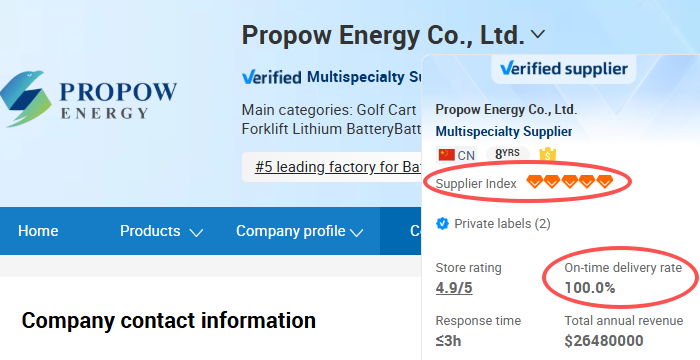The height and width of the screenshot is (360, 700).
Task: Click the Verified logo beside Multispecialty text
Action: tap(271, 77)
